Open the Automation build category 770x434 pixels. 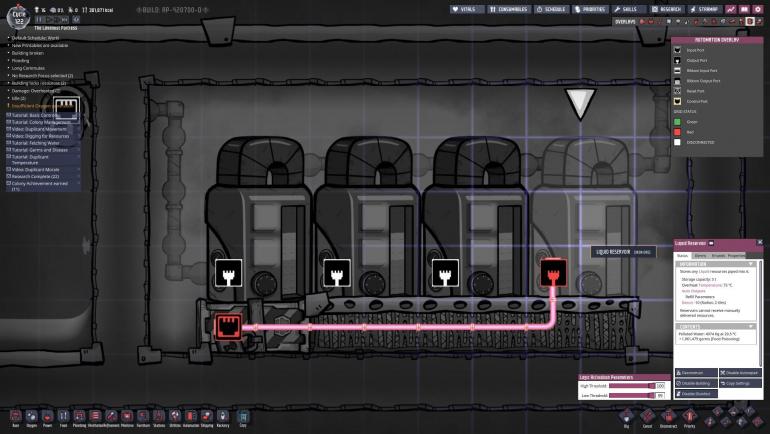191,417
